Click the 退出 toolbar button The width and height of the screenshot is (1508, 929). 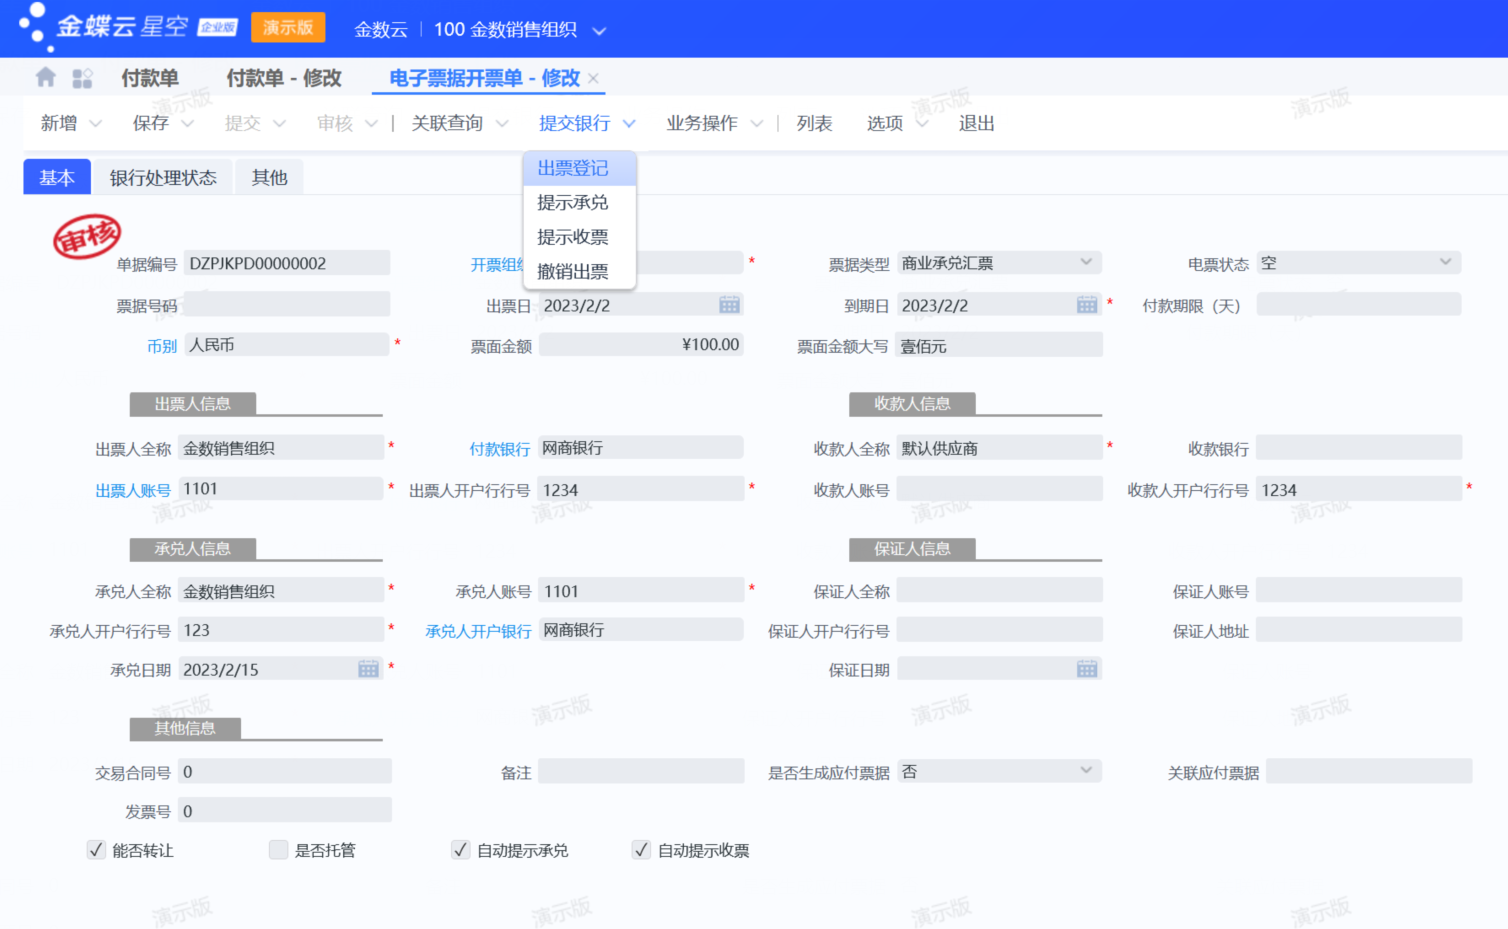coord(977,123)
